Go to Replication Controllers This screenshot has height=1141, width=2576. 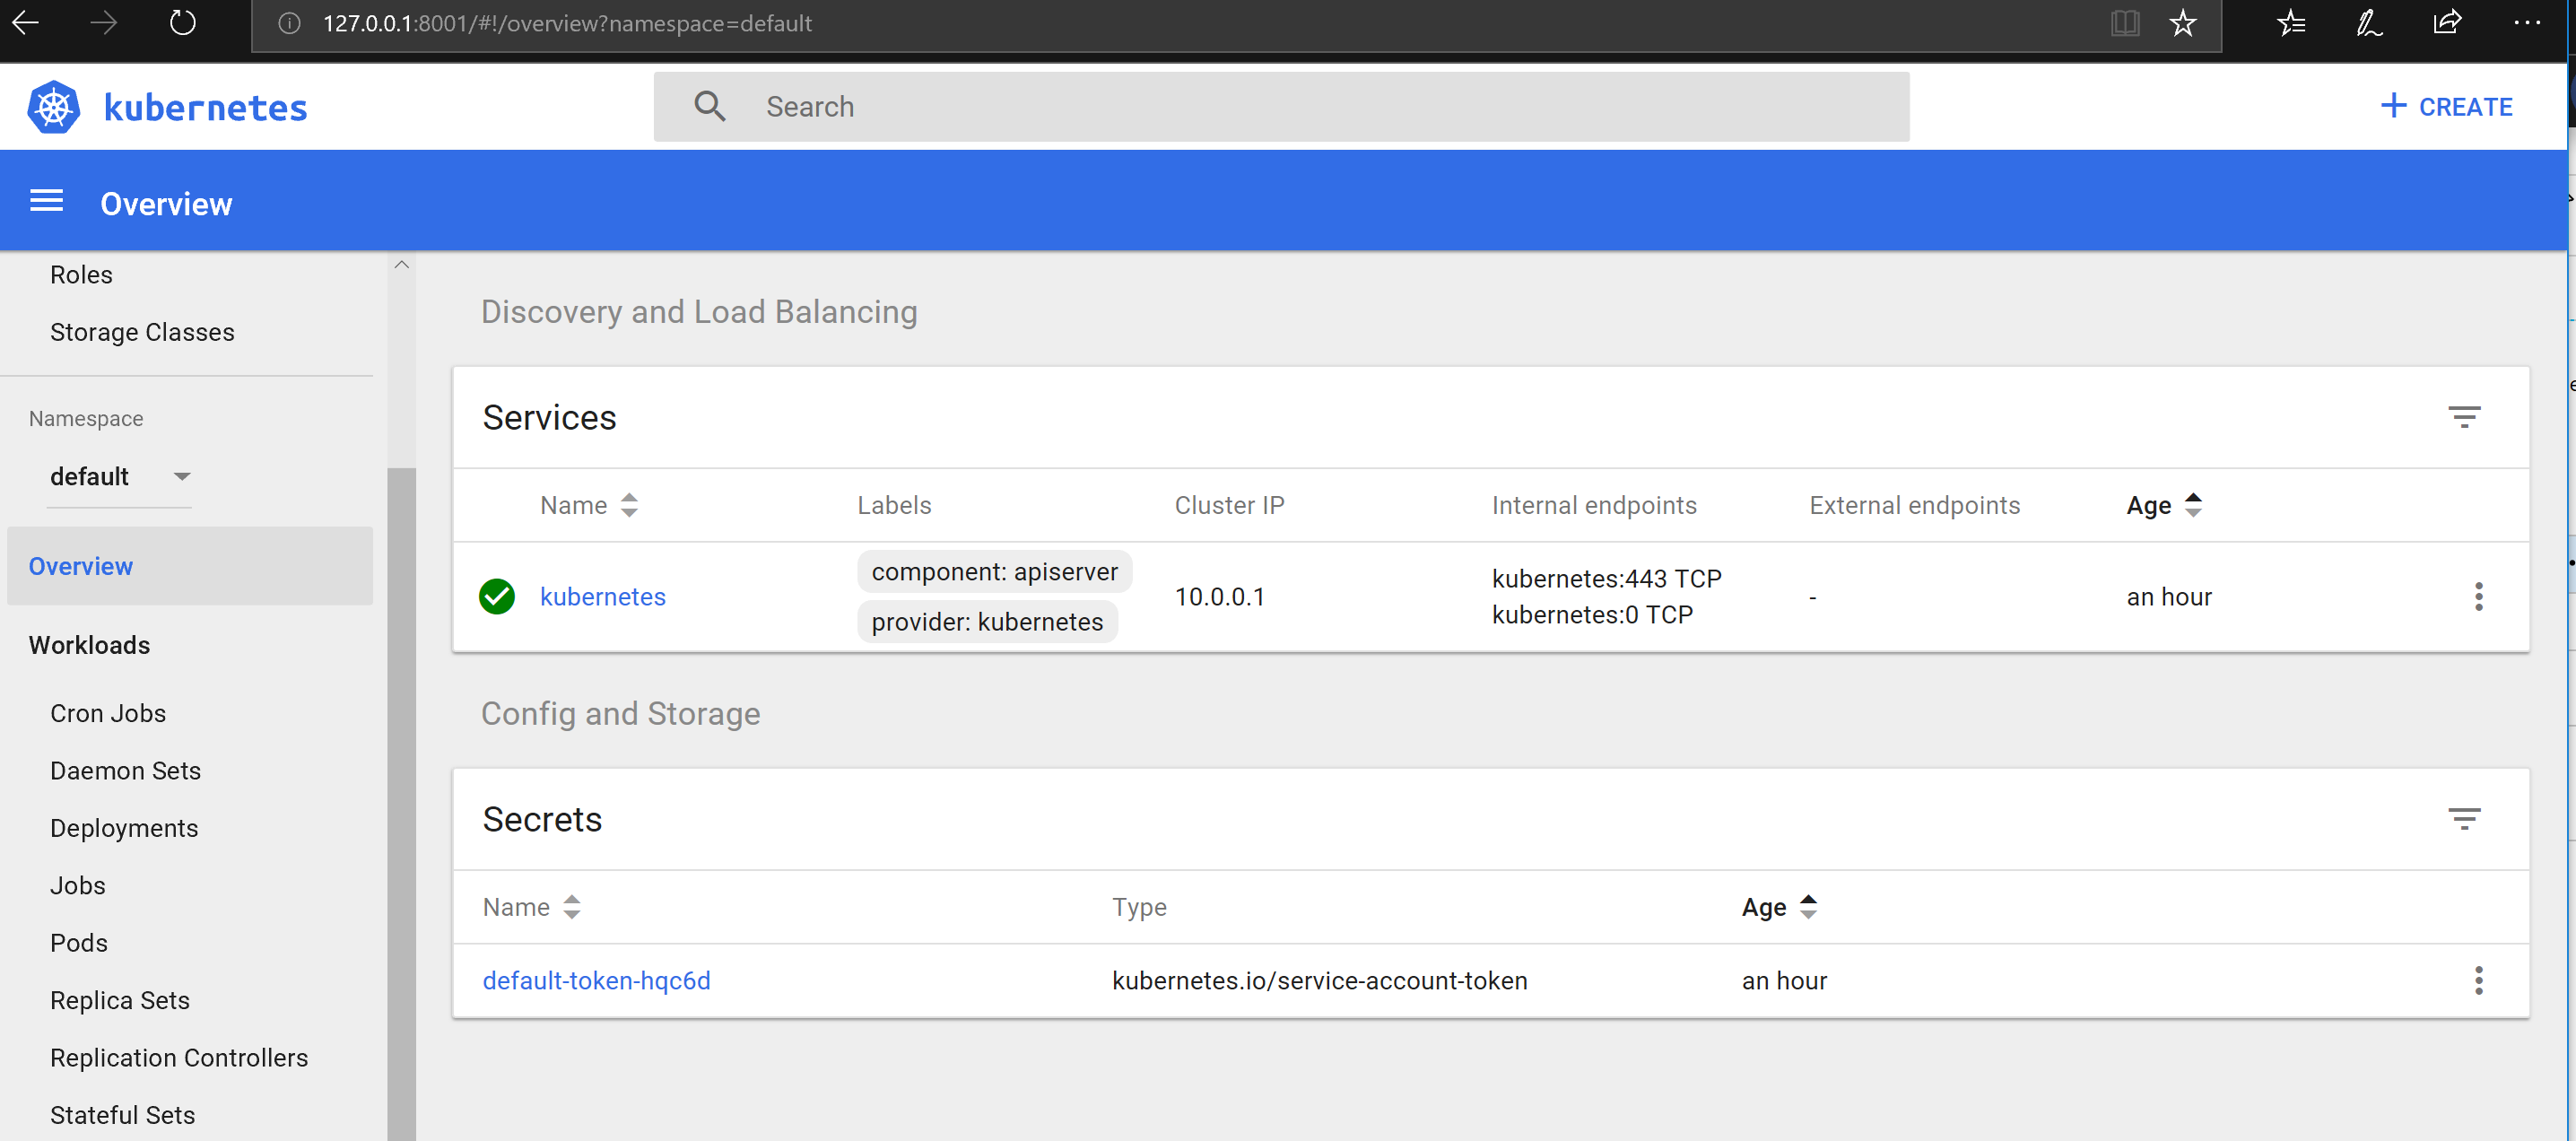pyautogui.click(x=179, y=1057)
